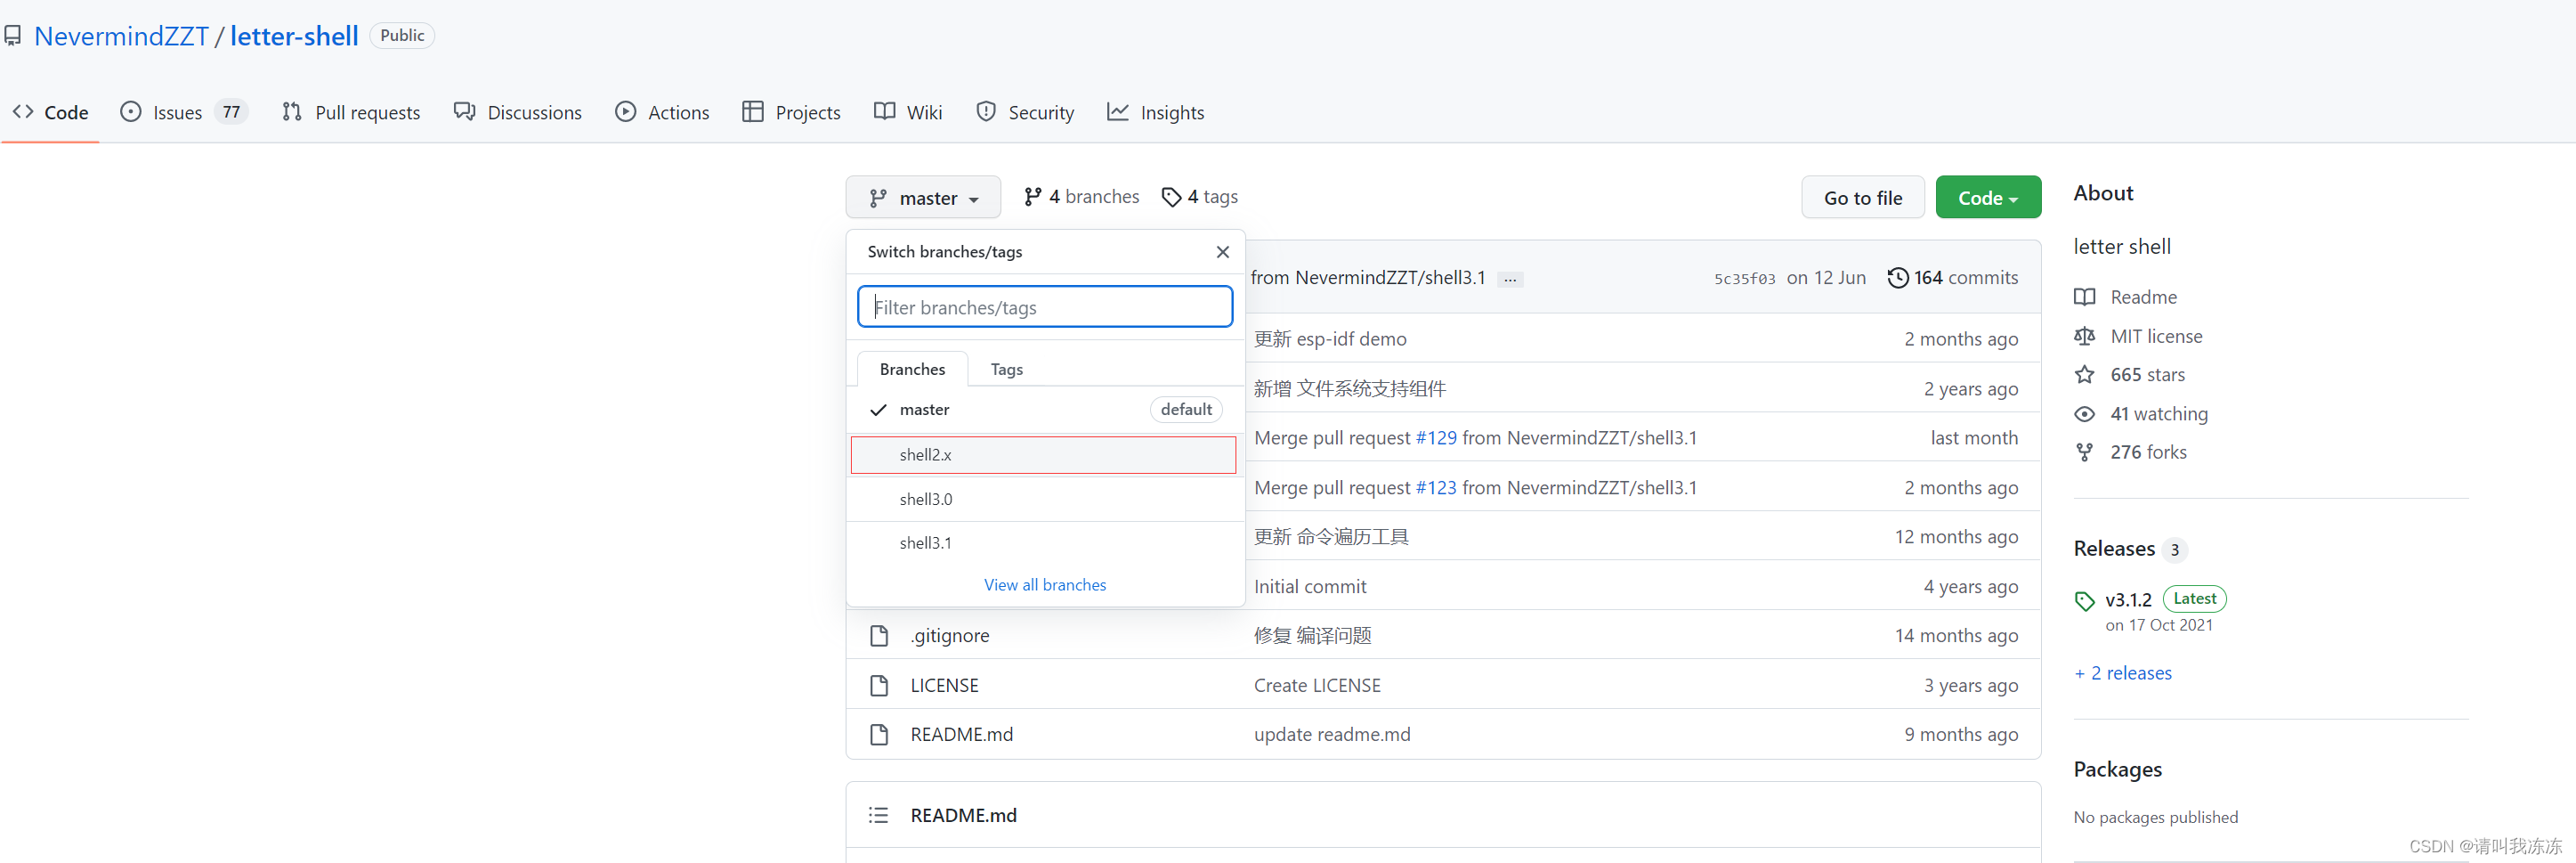The height and width of the screenshot is (863, 2576).
Task: Select the Tags tab in popup
Action: [1007, 369]
